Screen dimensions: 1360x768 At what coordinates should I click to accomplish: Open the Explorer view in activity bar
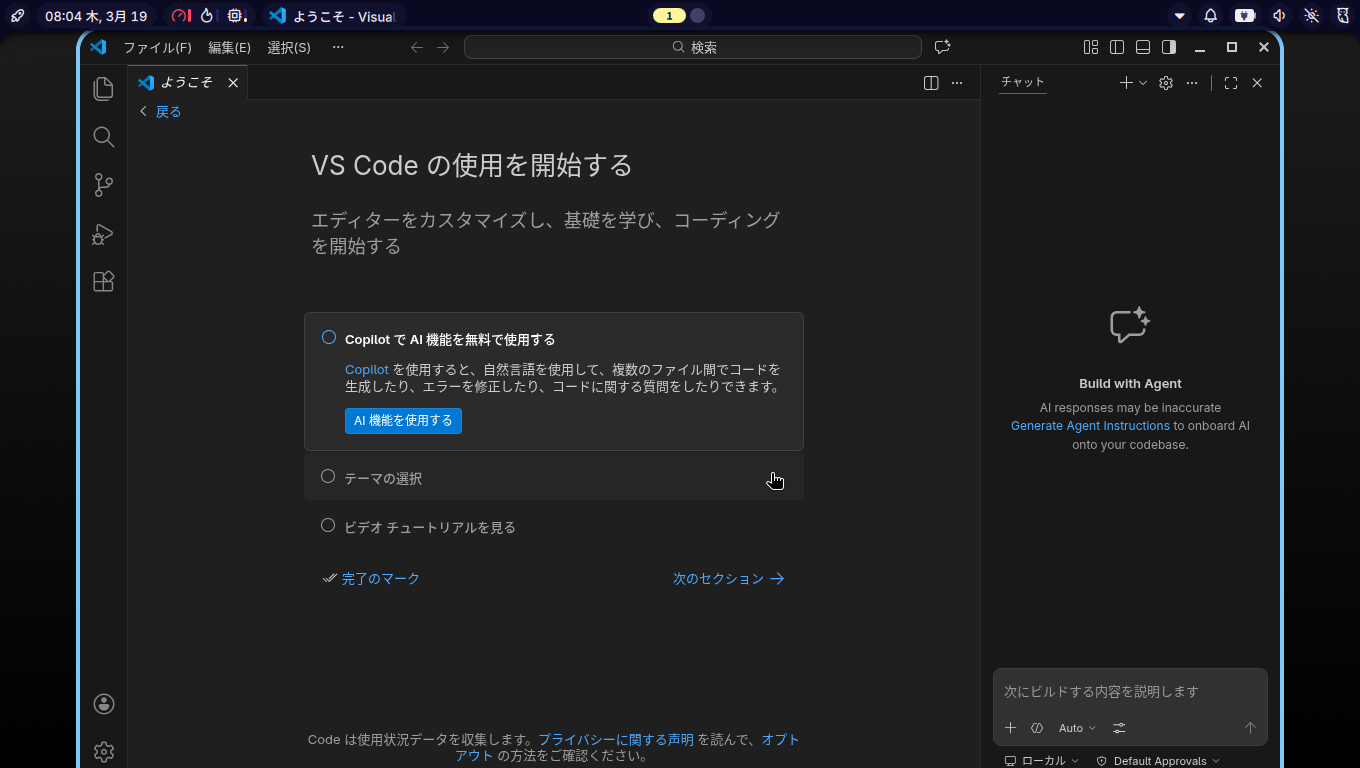pyautogui.click(x=103, y=89)
